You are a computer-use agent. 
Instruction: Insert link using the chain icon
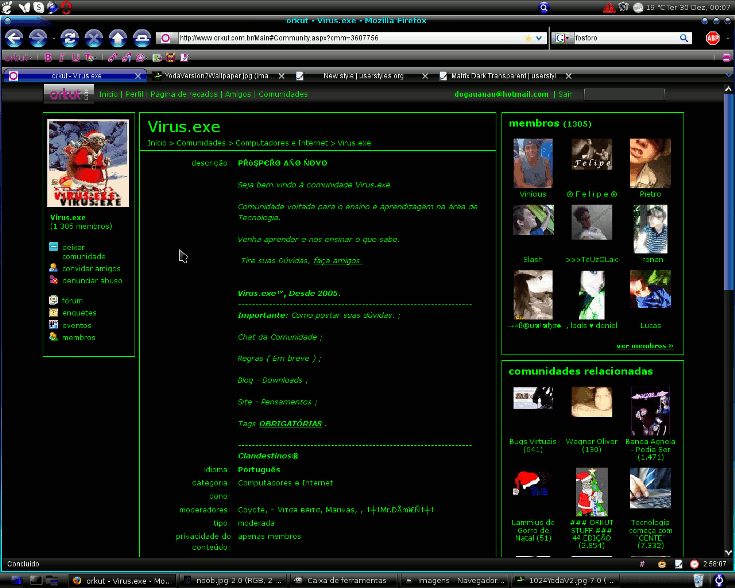click(x=112, y=58)
